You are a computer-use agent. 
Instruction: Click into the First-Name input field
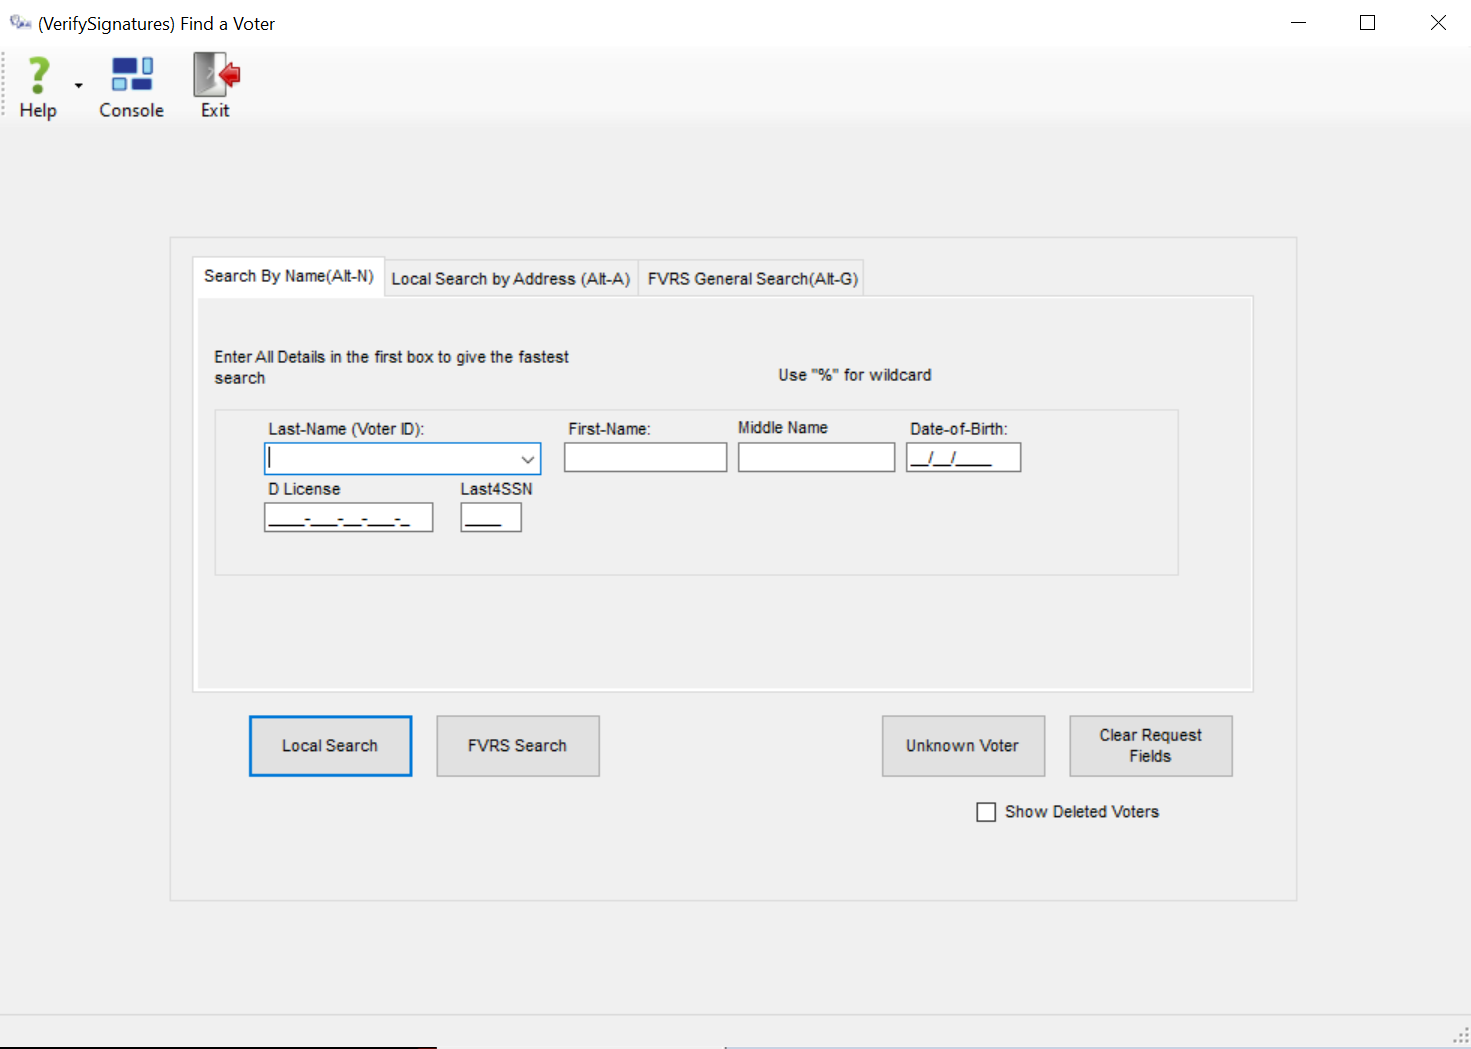645,458
